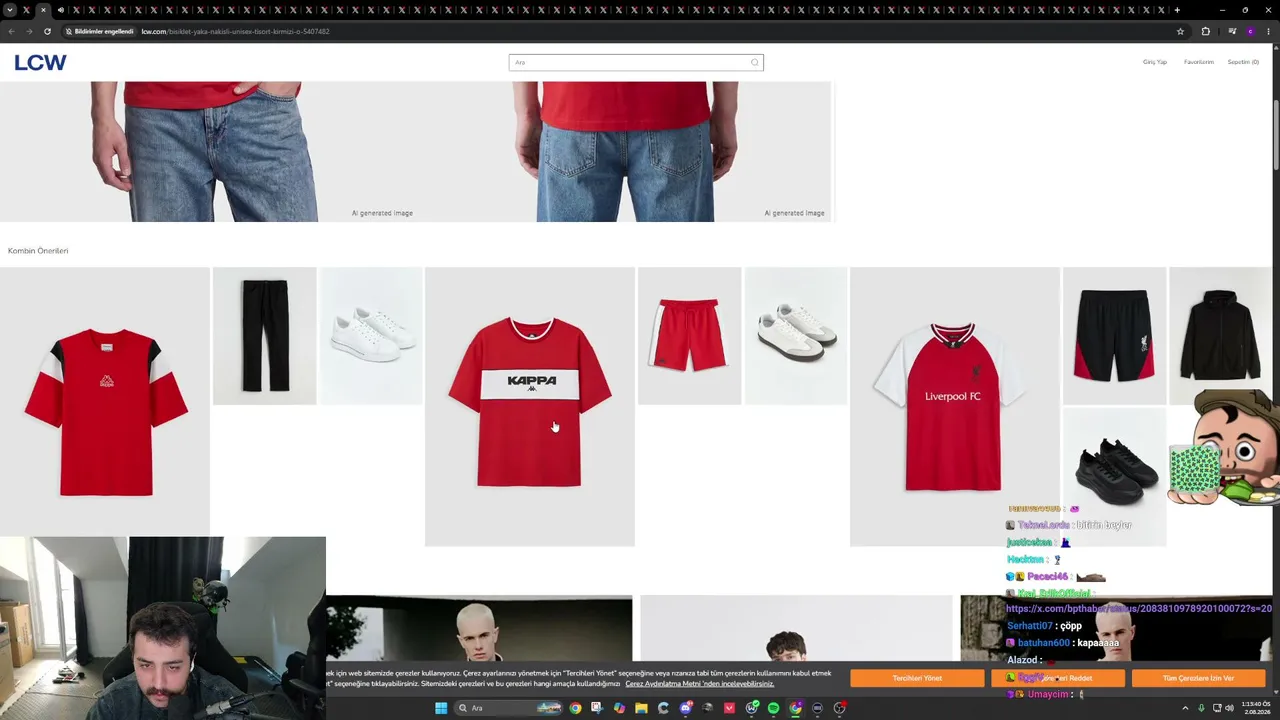The image size is (1280, 720).
Task: Click the 'Bildirimler engellendi' notification chip
Action: pos(99,31)
